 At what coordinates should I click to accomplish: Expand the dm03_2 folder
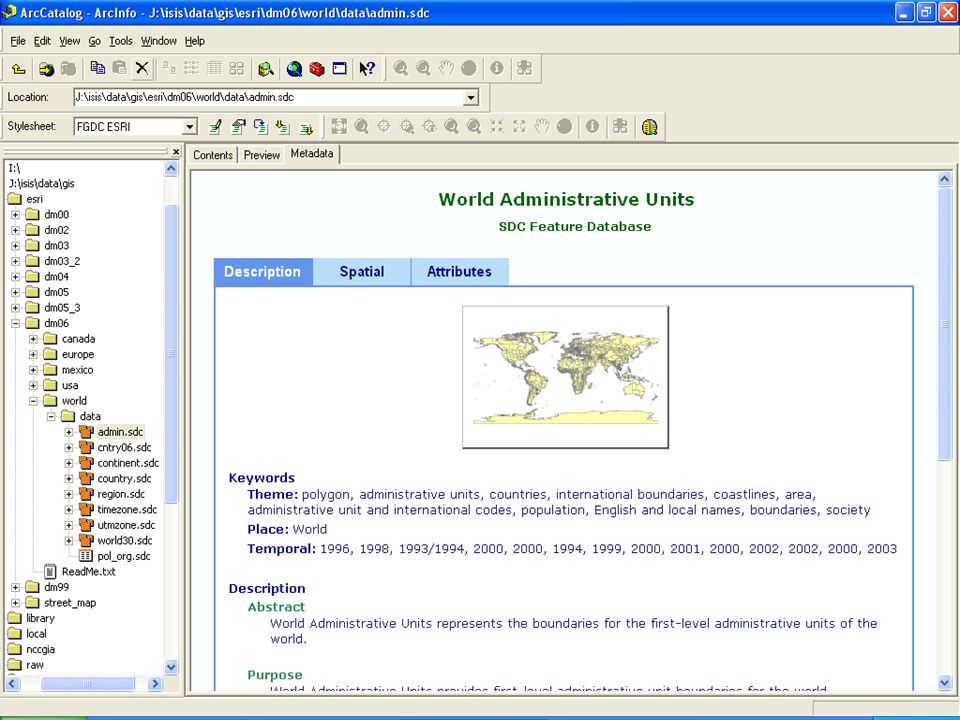[x=15, y=261]
